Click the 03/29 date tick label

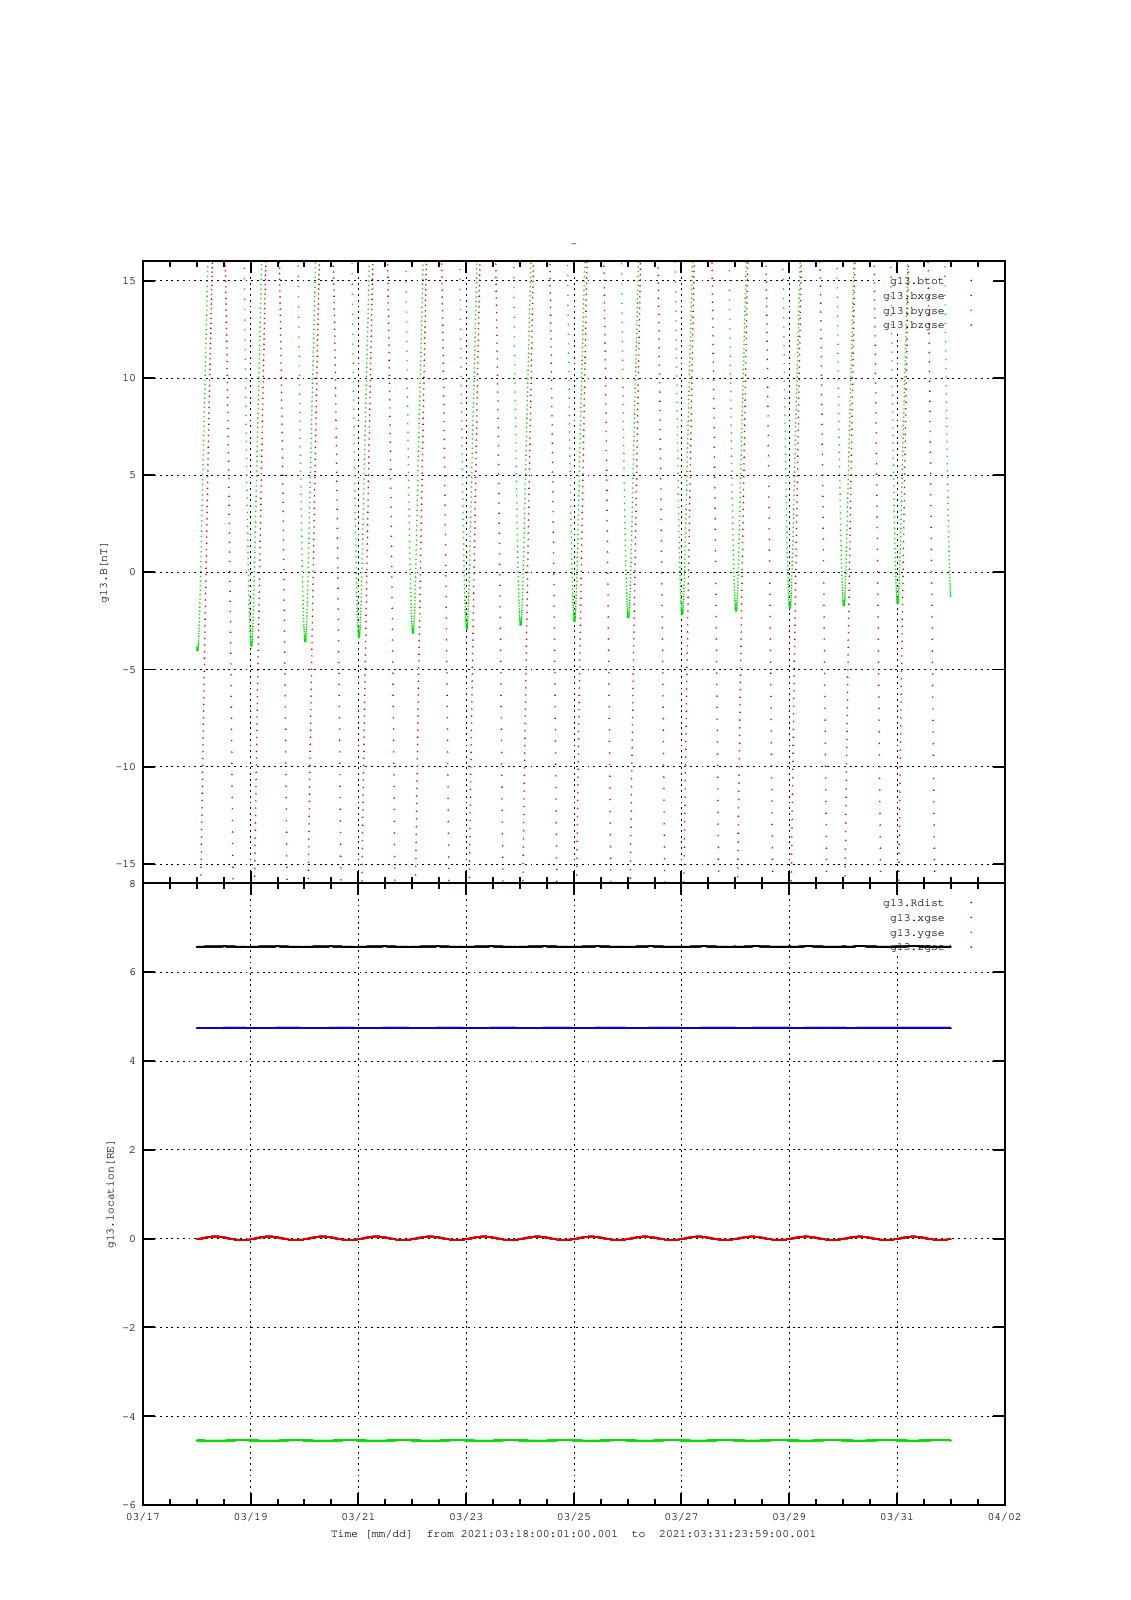(789, 1517)
